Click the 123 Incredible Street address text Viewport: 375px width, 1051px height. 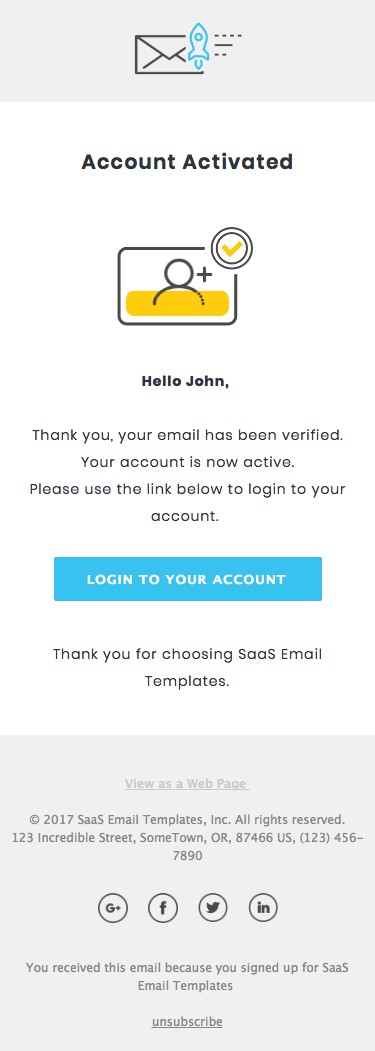(x=188, y=847)
